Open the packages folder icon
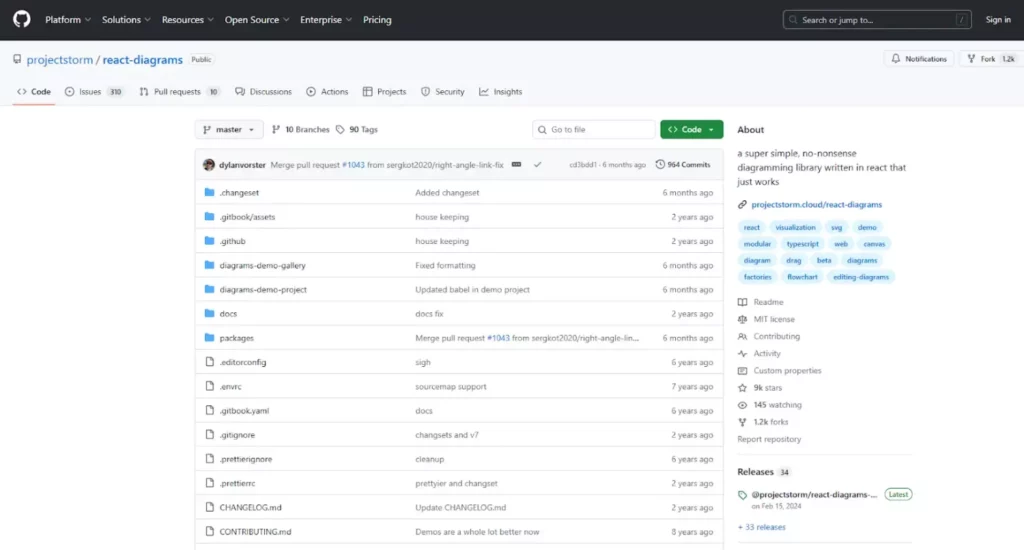Image resolution: width=1024 pixels, height=550 pixels. (209, 338)
